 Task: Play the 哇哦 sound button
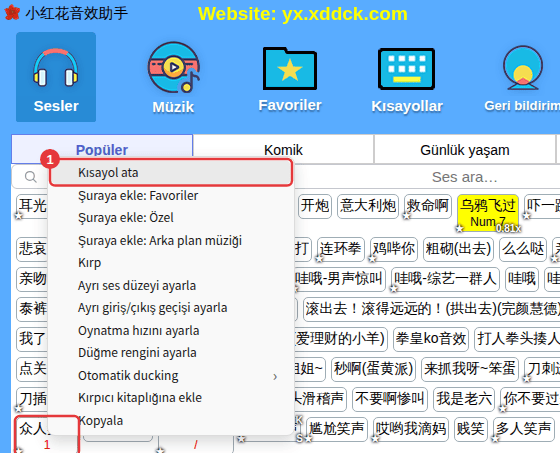tap(522, 279)
